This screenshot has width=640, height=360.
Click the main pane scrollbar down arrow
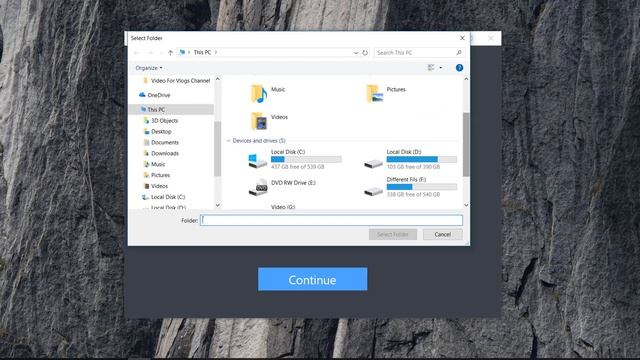(x=466, y=205)
